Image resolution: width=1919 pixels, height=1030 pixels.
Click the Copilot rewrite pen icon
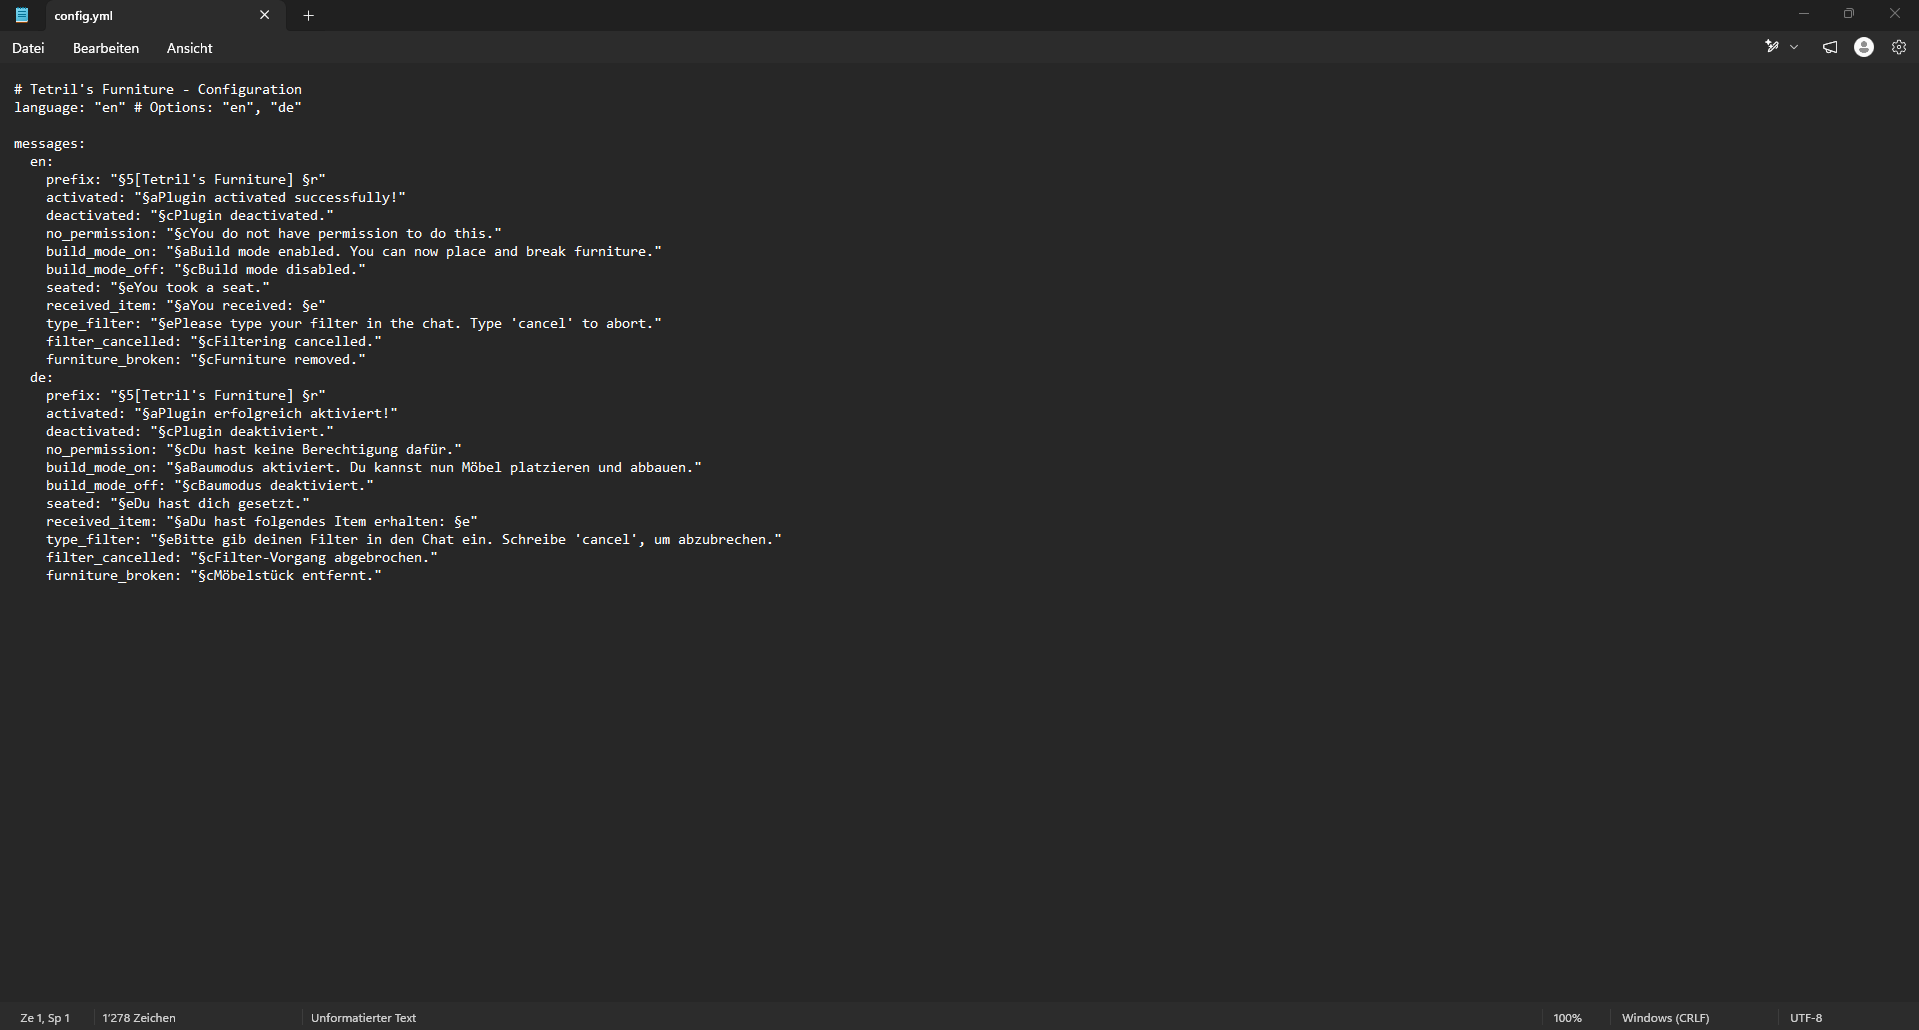coord(1771,47)
